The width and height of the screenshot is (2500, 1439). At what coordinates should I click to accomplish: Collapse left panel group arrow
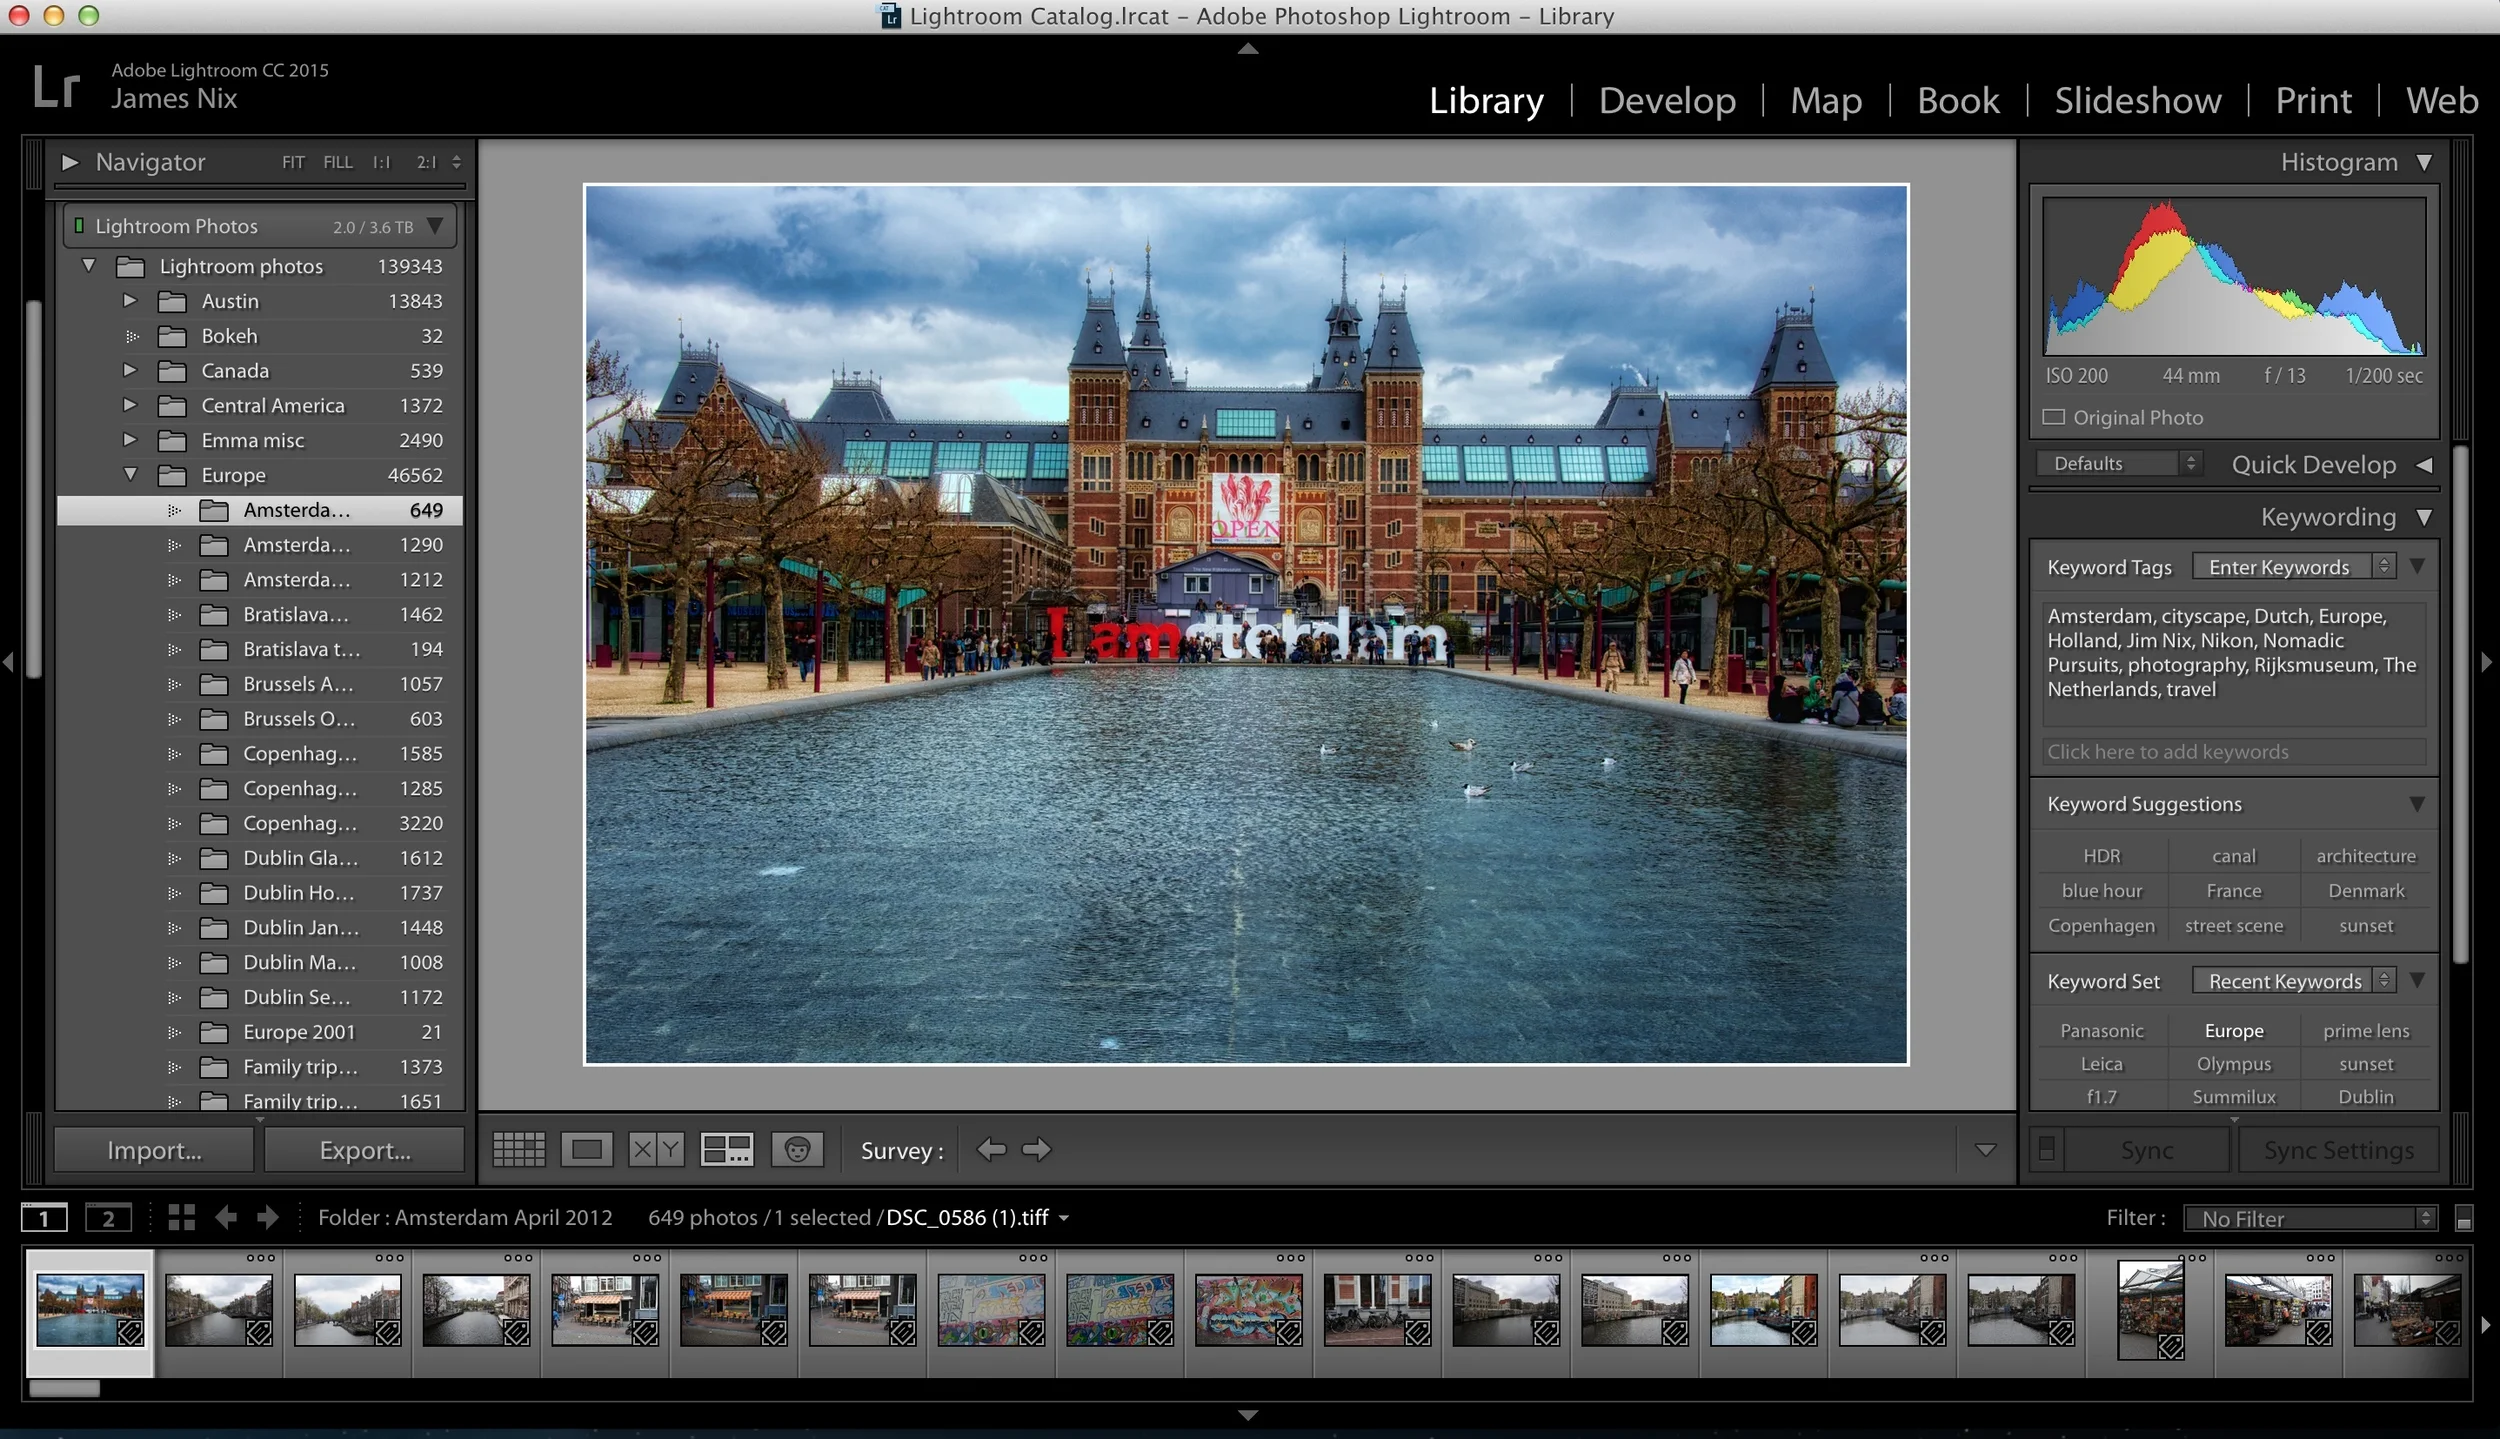click(x=8, y=662)
